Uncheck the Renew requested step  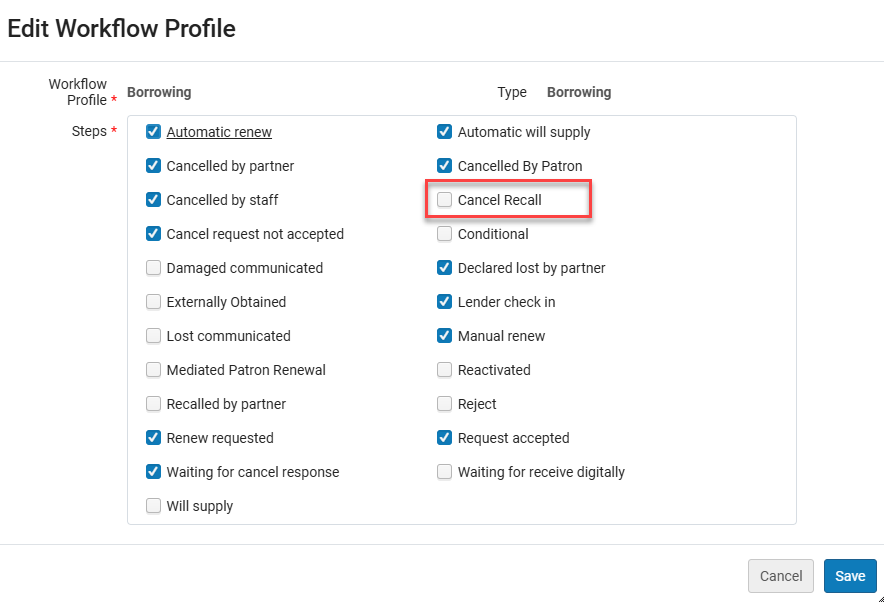coord(153,438)
